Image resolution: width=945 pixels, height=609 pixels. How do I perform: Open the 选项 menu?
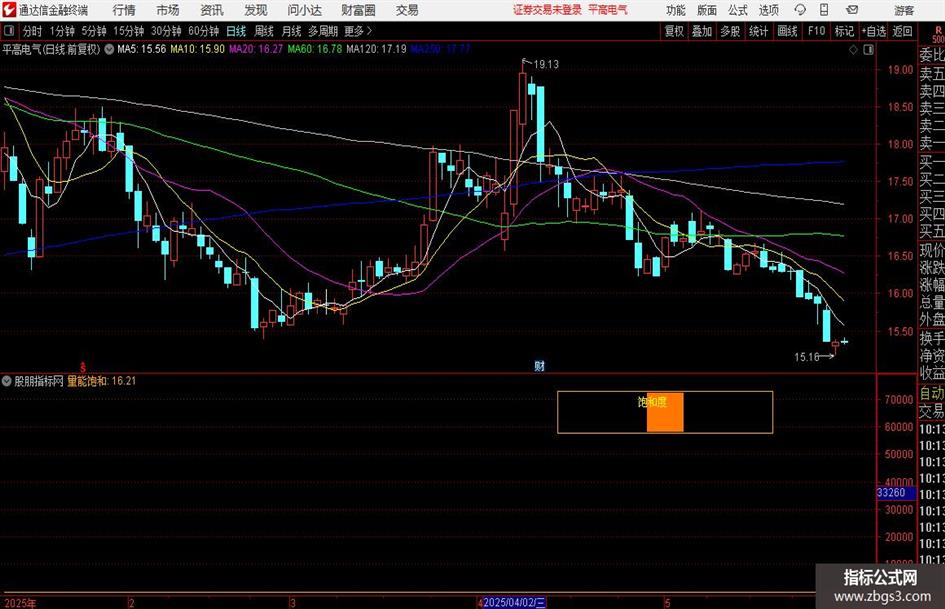coord(768,10)
